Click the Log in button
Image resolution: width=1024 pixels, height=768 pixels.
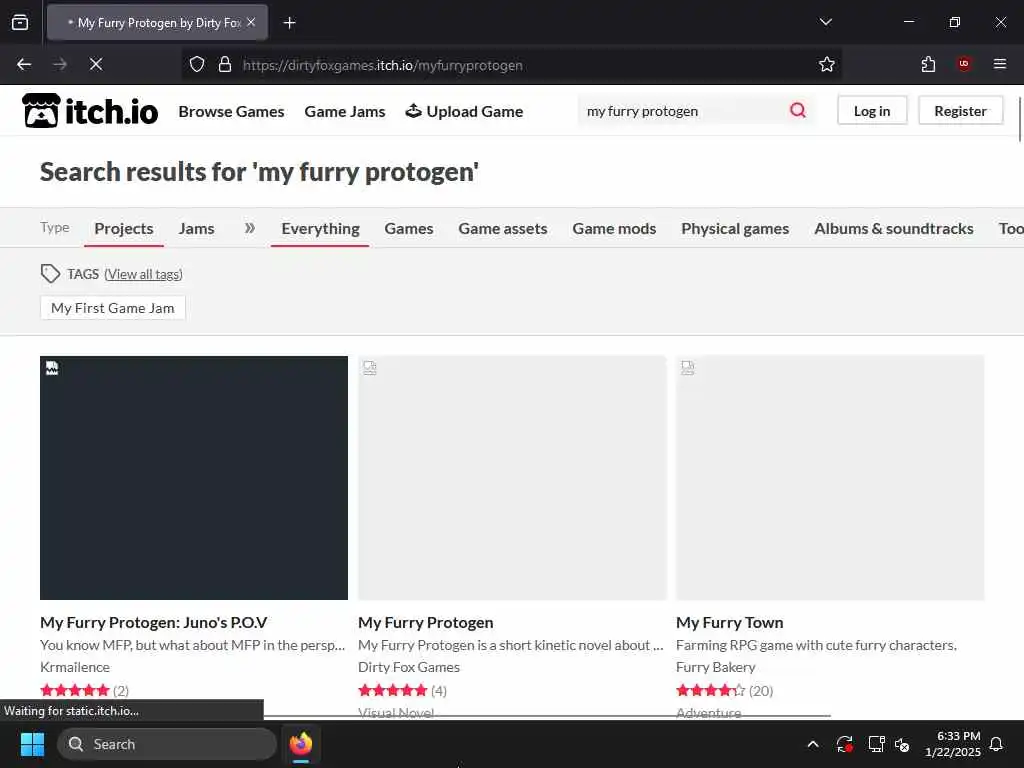[x=872, y=111]
